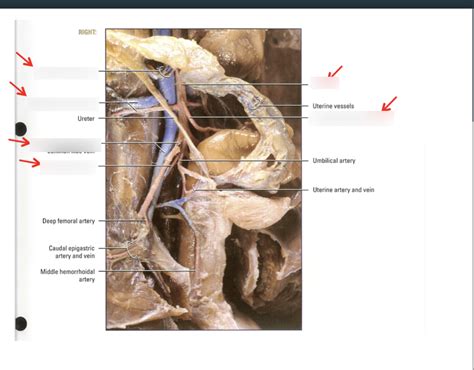Click the 'Umbilical artery' label

tap(334, 161)
